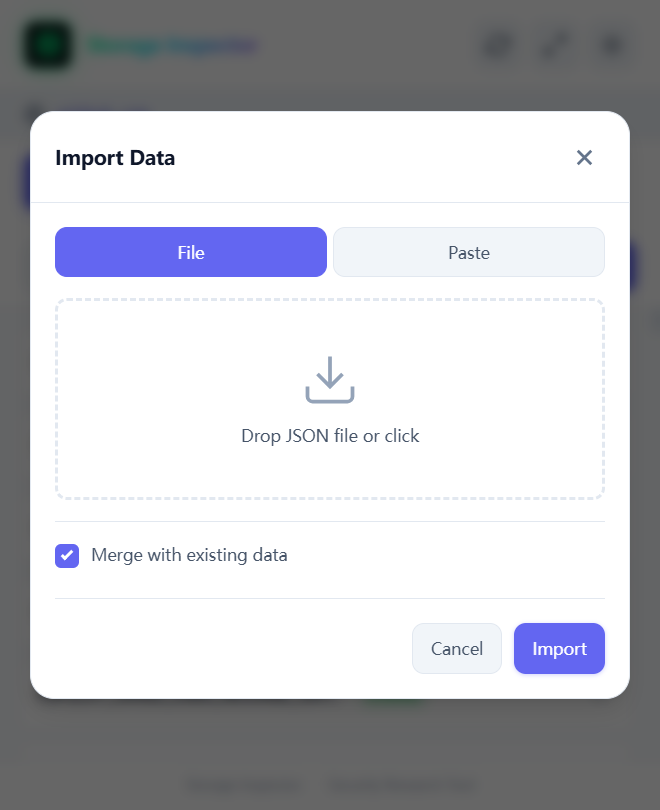Image resolution: width=660 pixels, height=810 pixels.
Task: Click the "Import Data" dialog title
Action: point(115,158)
